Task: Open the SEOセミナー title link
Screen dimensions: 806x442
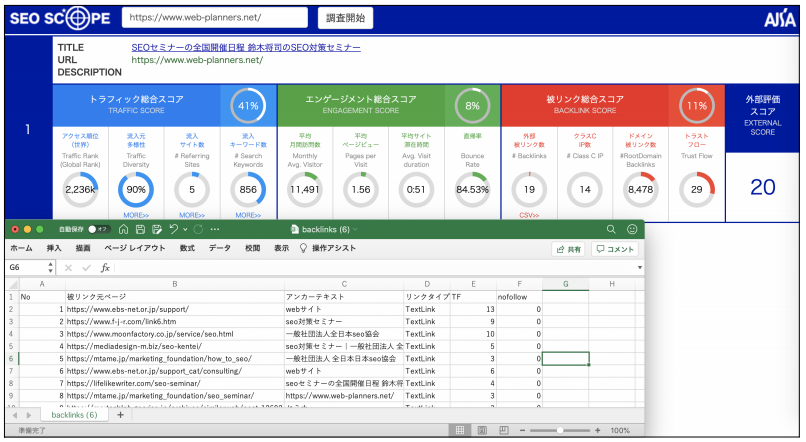Action: pos(246,48)
